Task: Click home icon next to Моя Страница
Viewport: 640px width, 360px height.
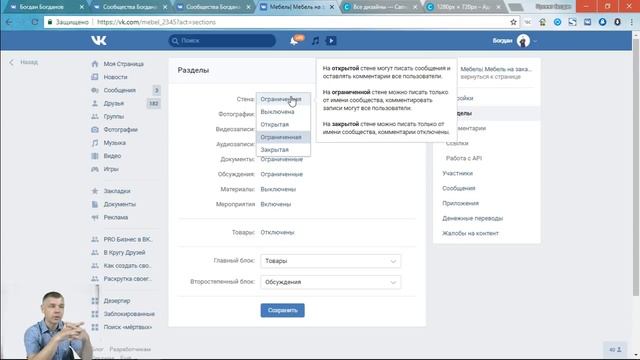Action: coord(95,64)
